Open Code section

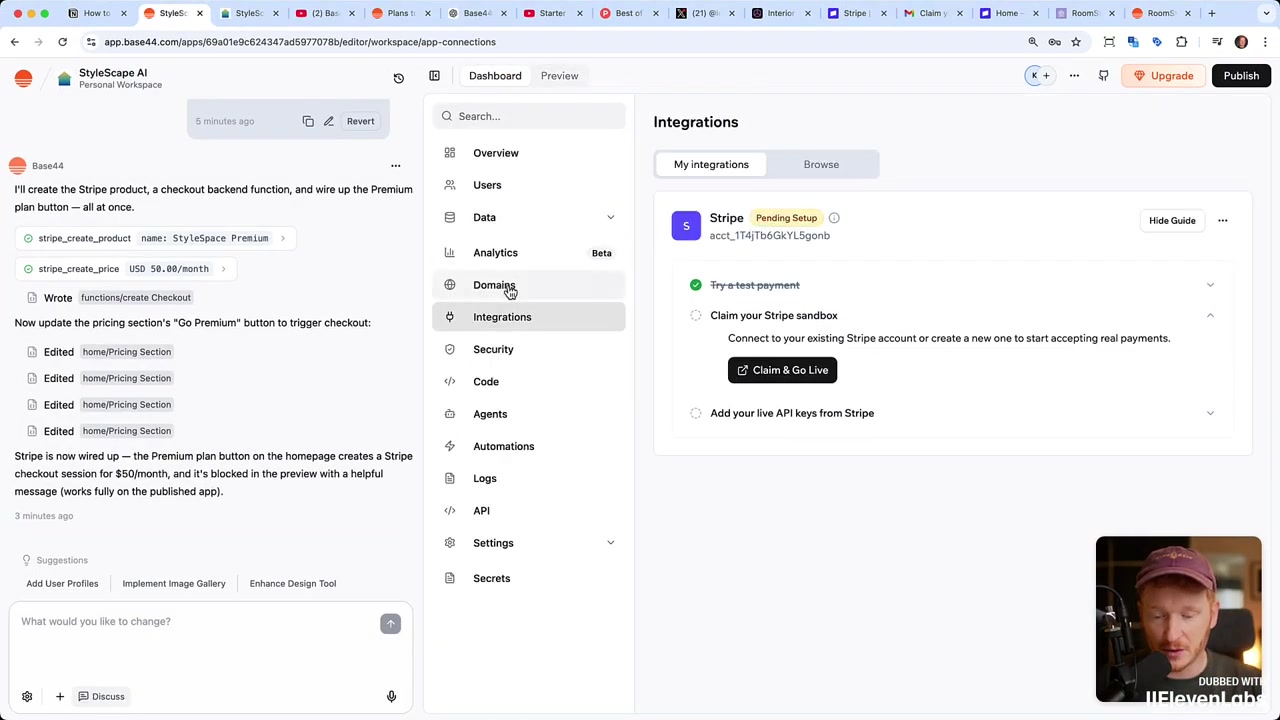(x=529, y=381)
